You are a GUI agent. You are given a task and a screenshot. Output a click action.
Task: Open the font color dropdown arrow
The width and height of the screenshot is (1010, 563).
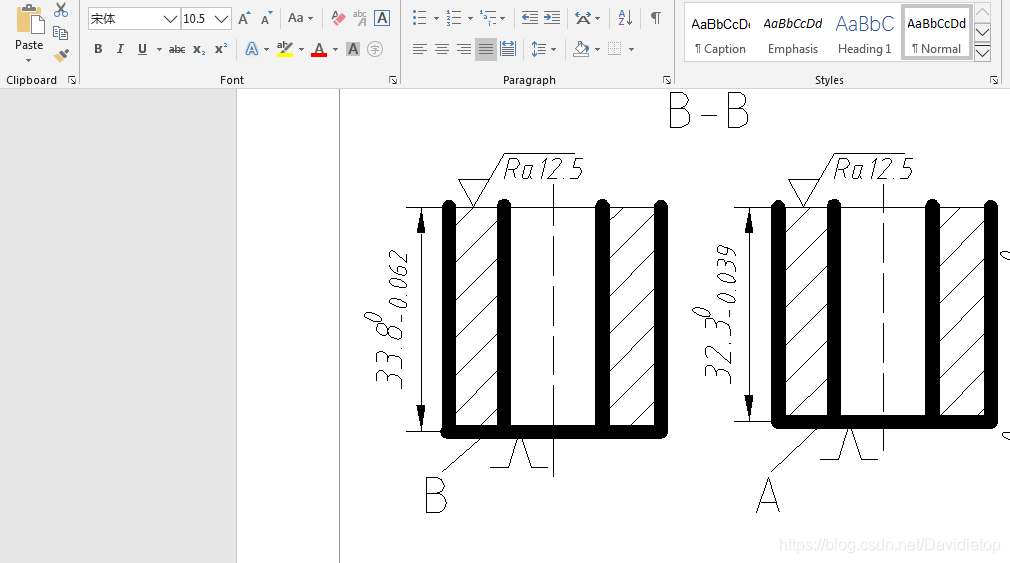pyautogui.click(x=335, y=49)
